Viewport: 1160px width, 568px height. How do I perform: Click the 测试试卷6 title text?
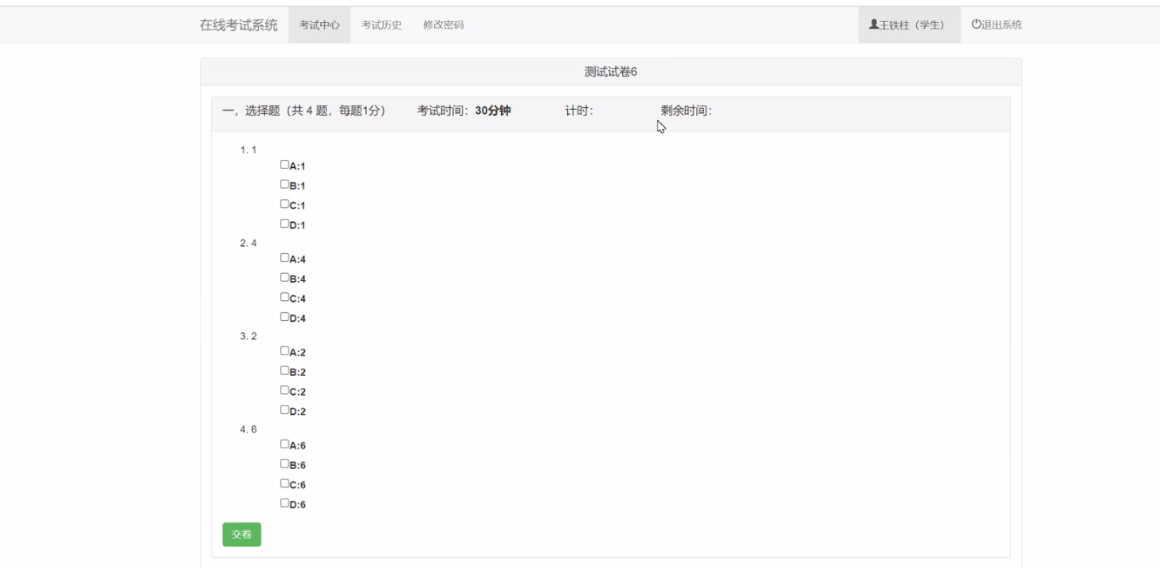pyautogui.click(x=611, y=72)
